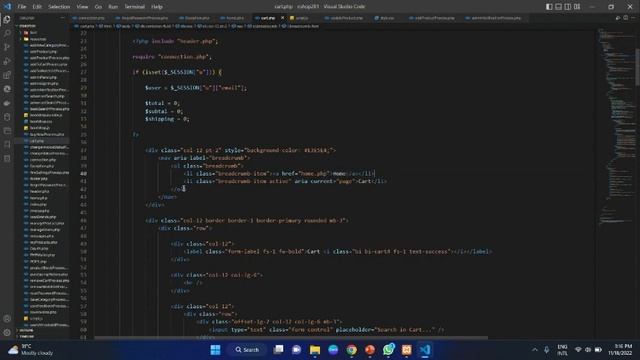Viewport: 640px width, 360px height.
Task: Click the require "connection.php" line
Action: point(172,57)
